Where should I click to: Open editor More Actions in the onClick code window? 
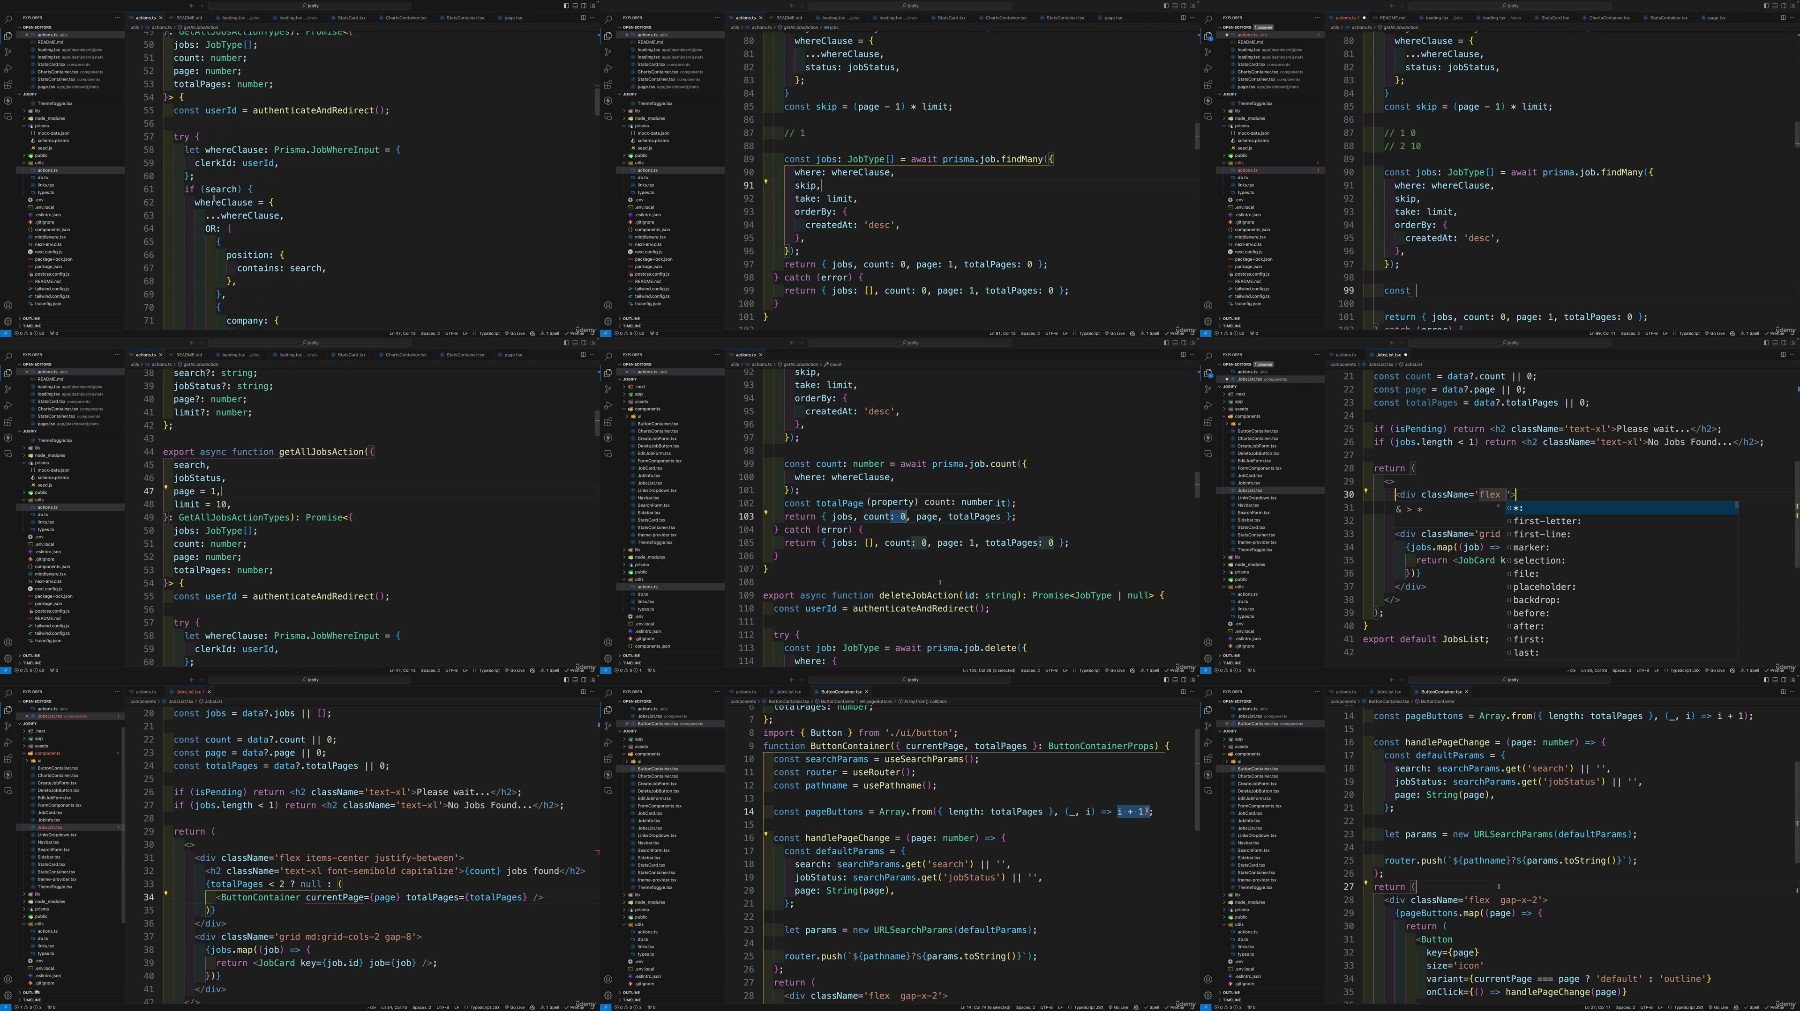tap(1792, 691)
